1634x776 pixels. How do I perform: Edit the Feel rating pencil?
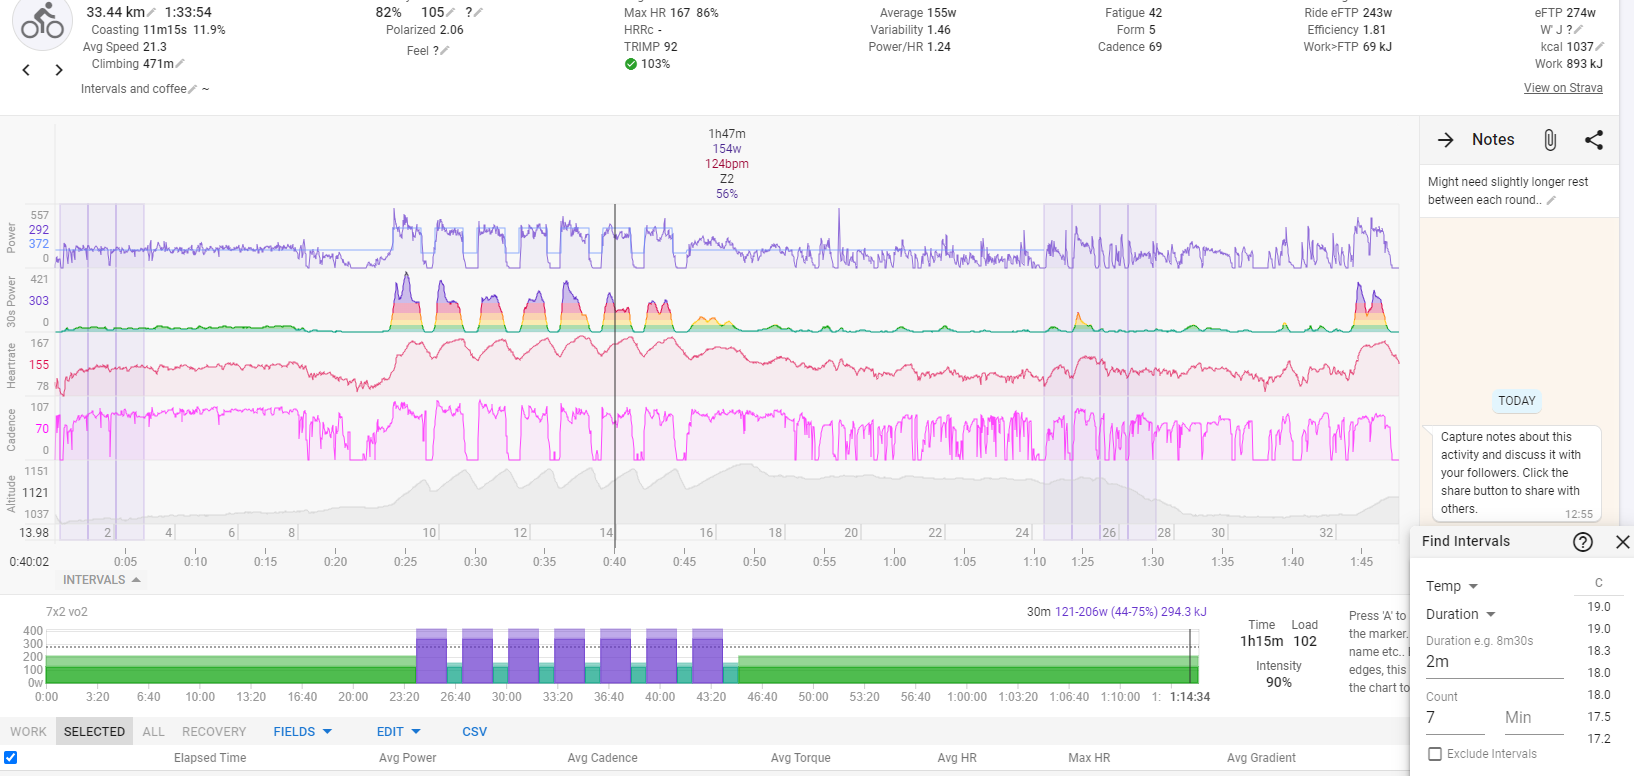445,51
